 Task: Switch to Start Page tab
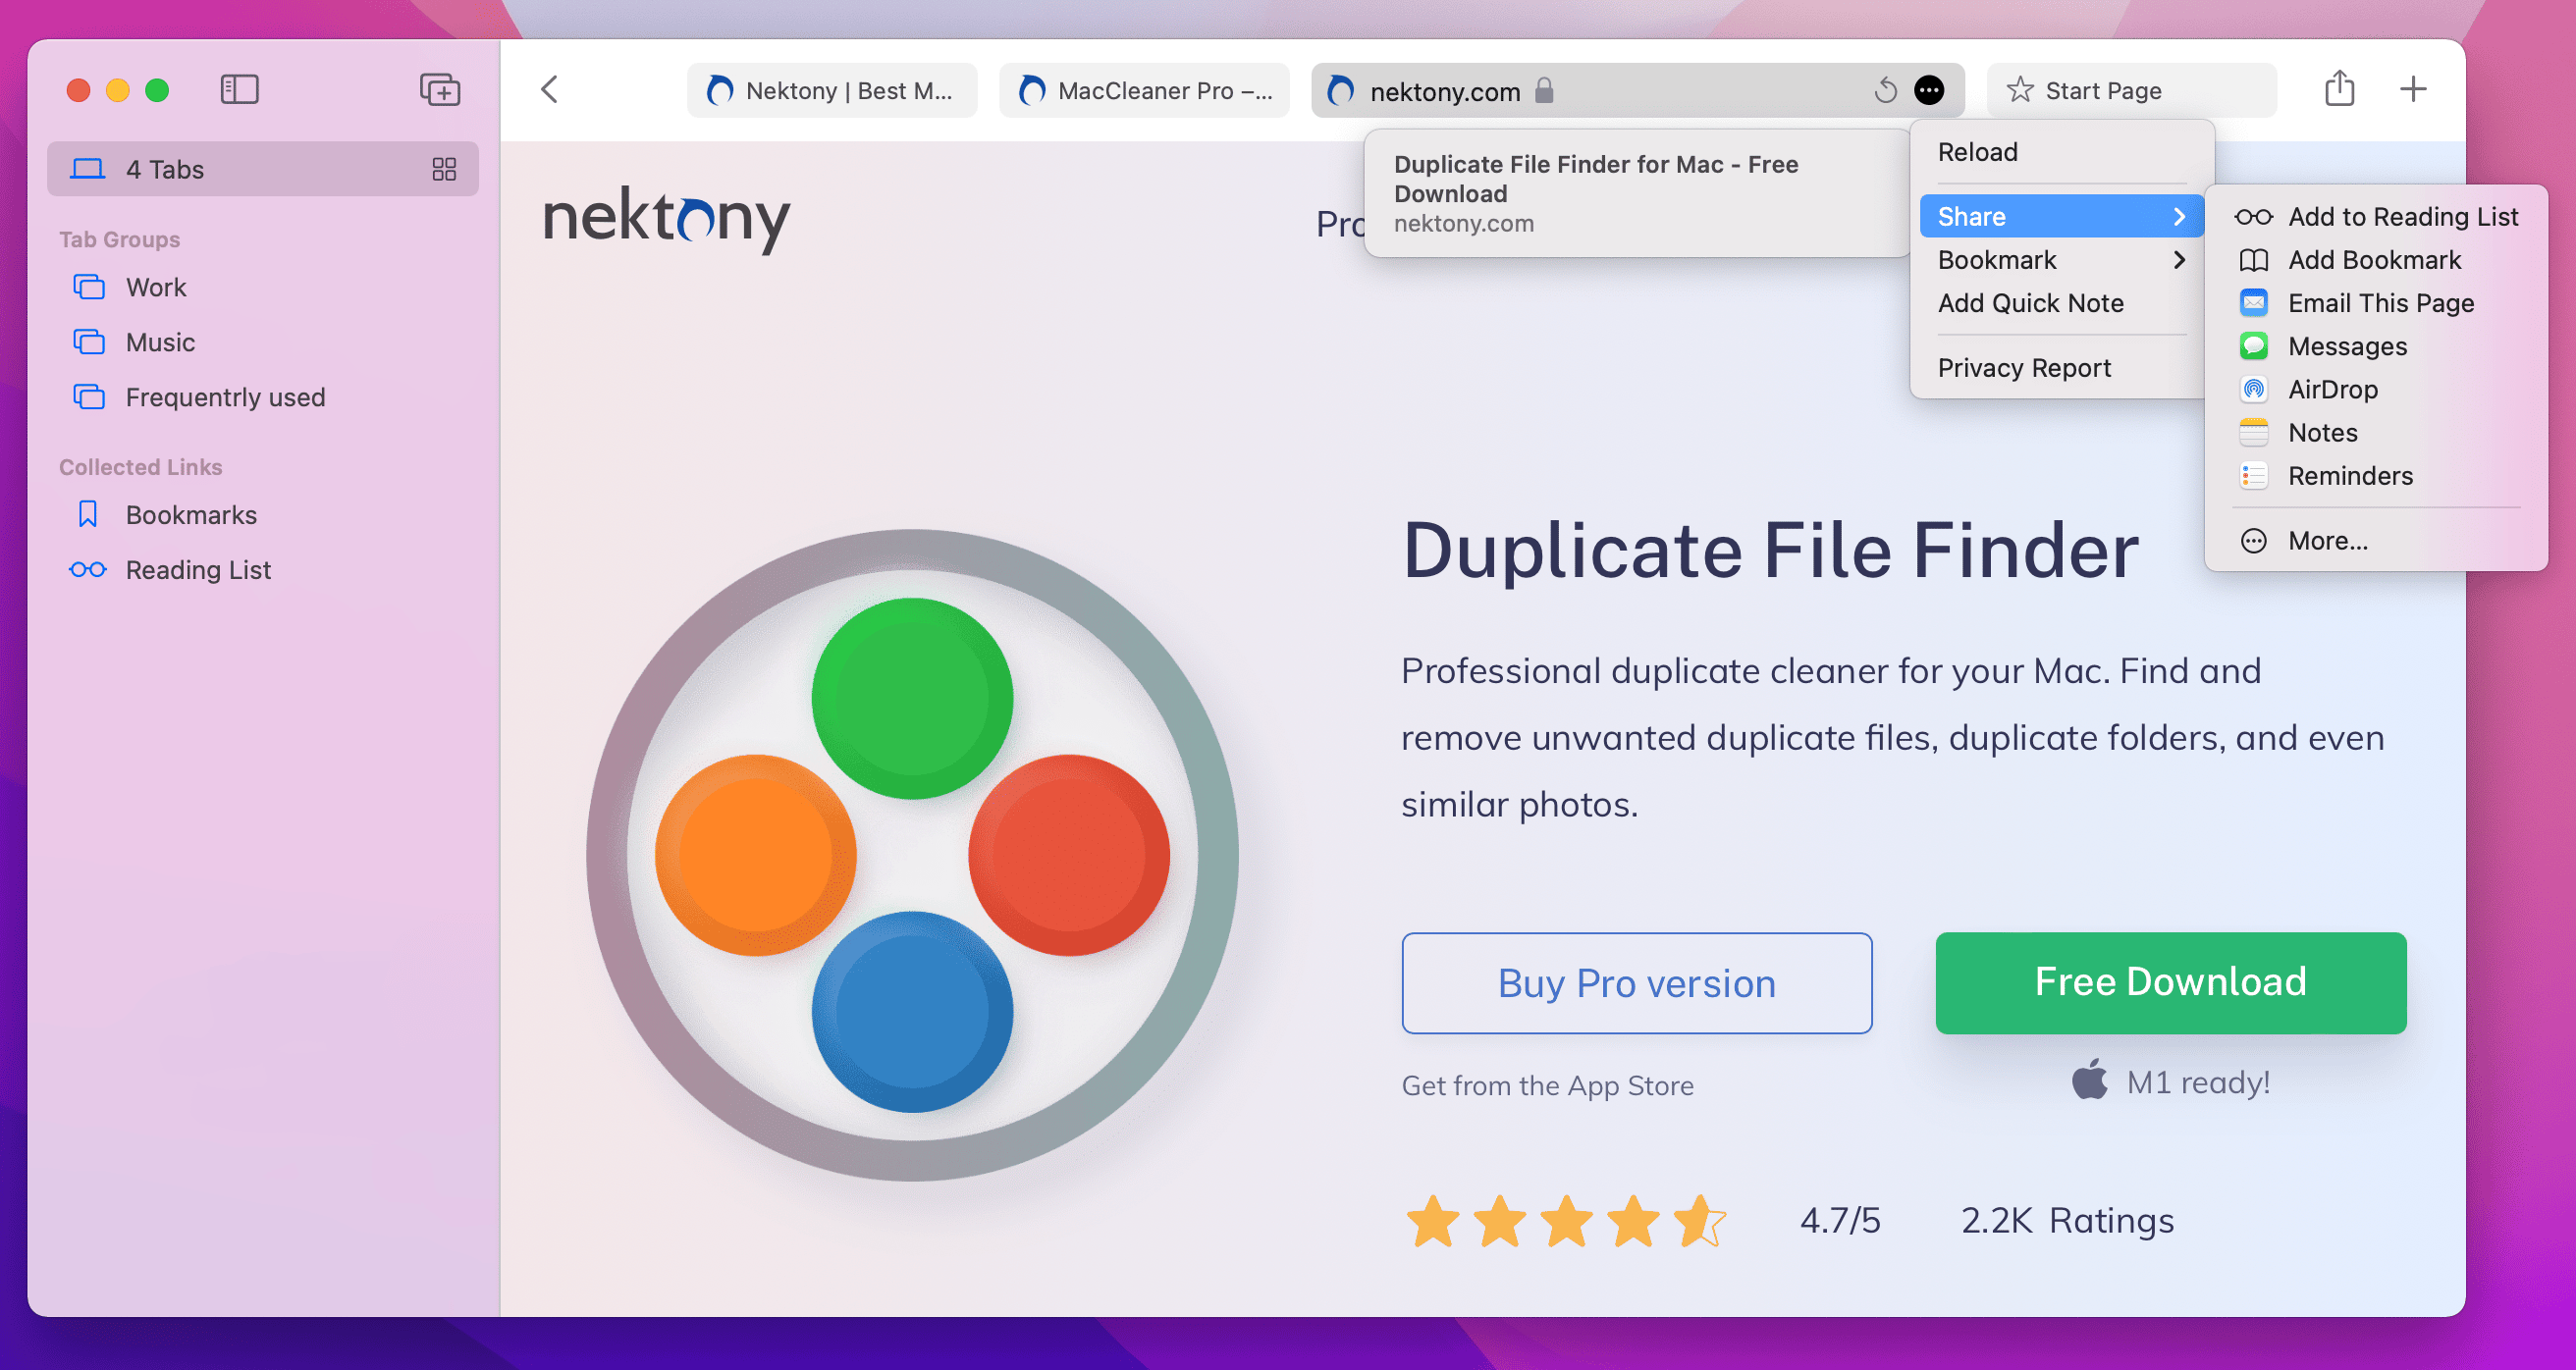click(2132, 90)
